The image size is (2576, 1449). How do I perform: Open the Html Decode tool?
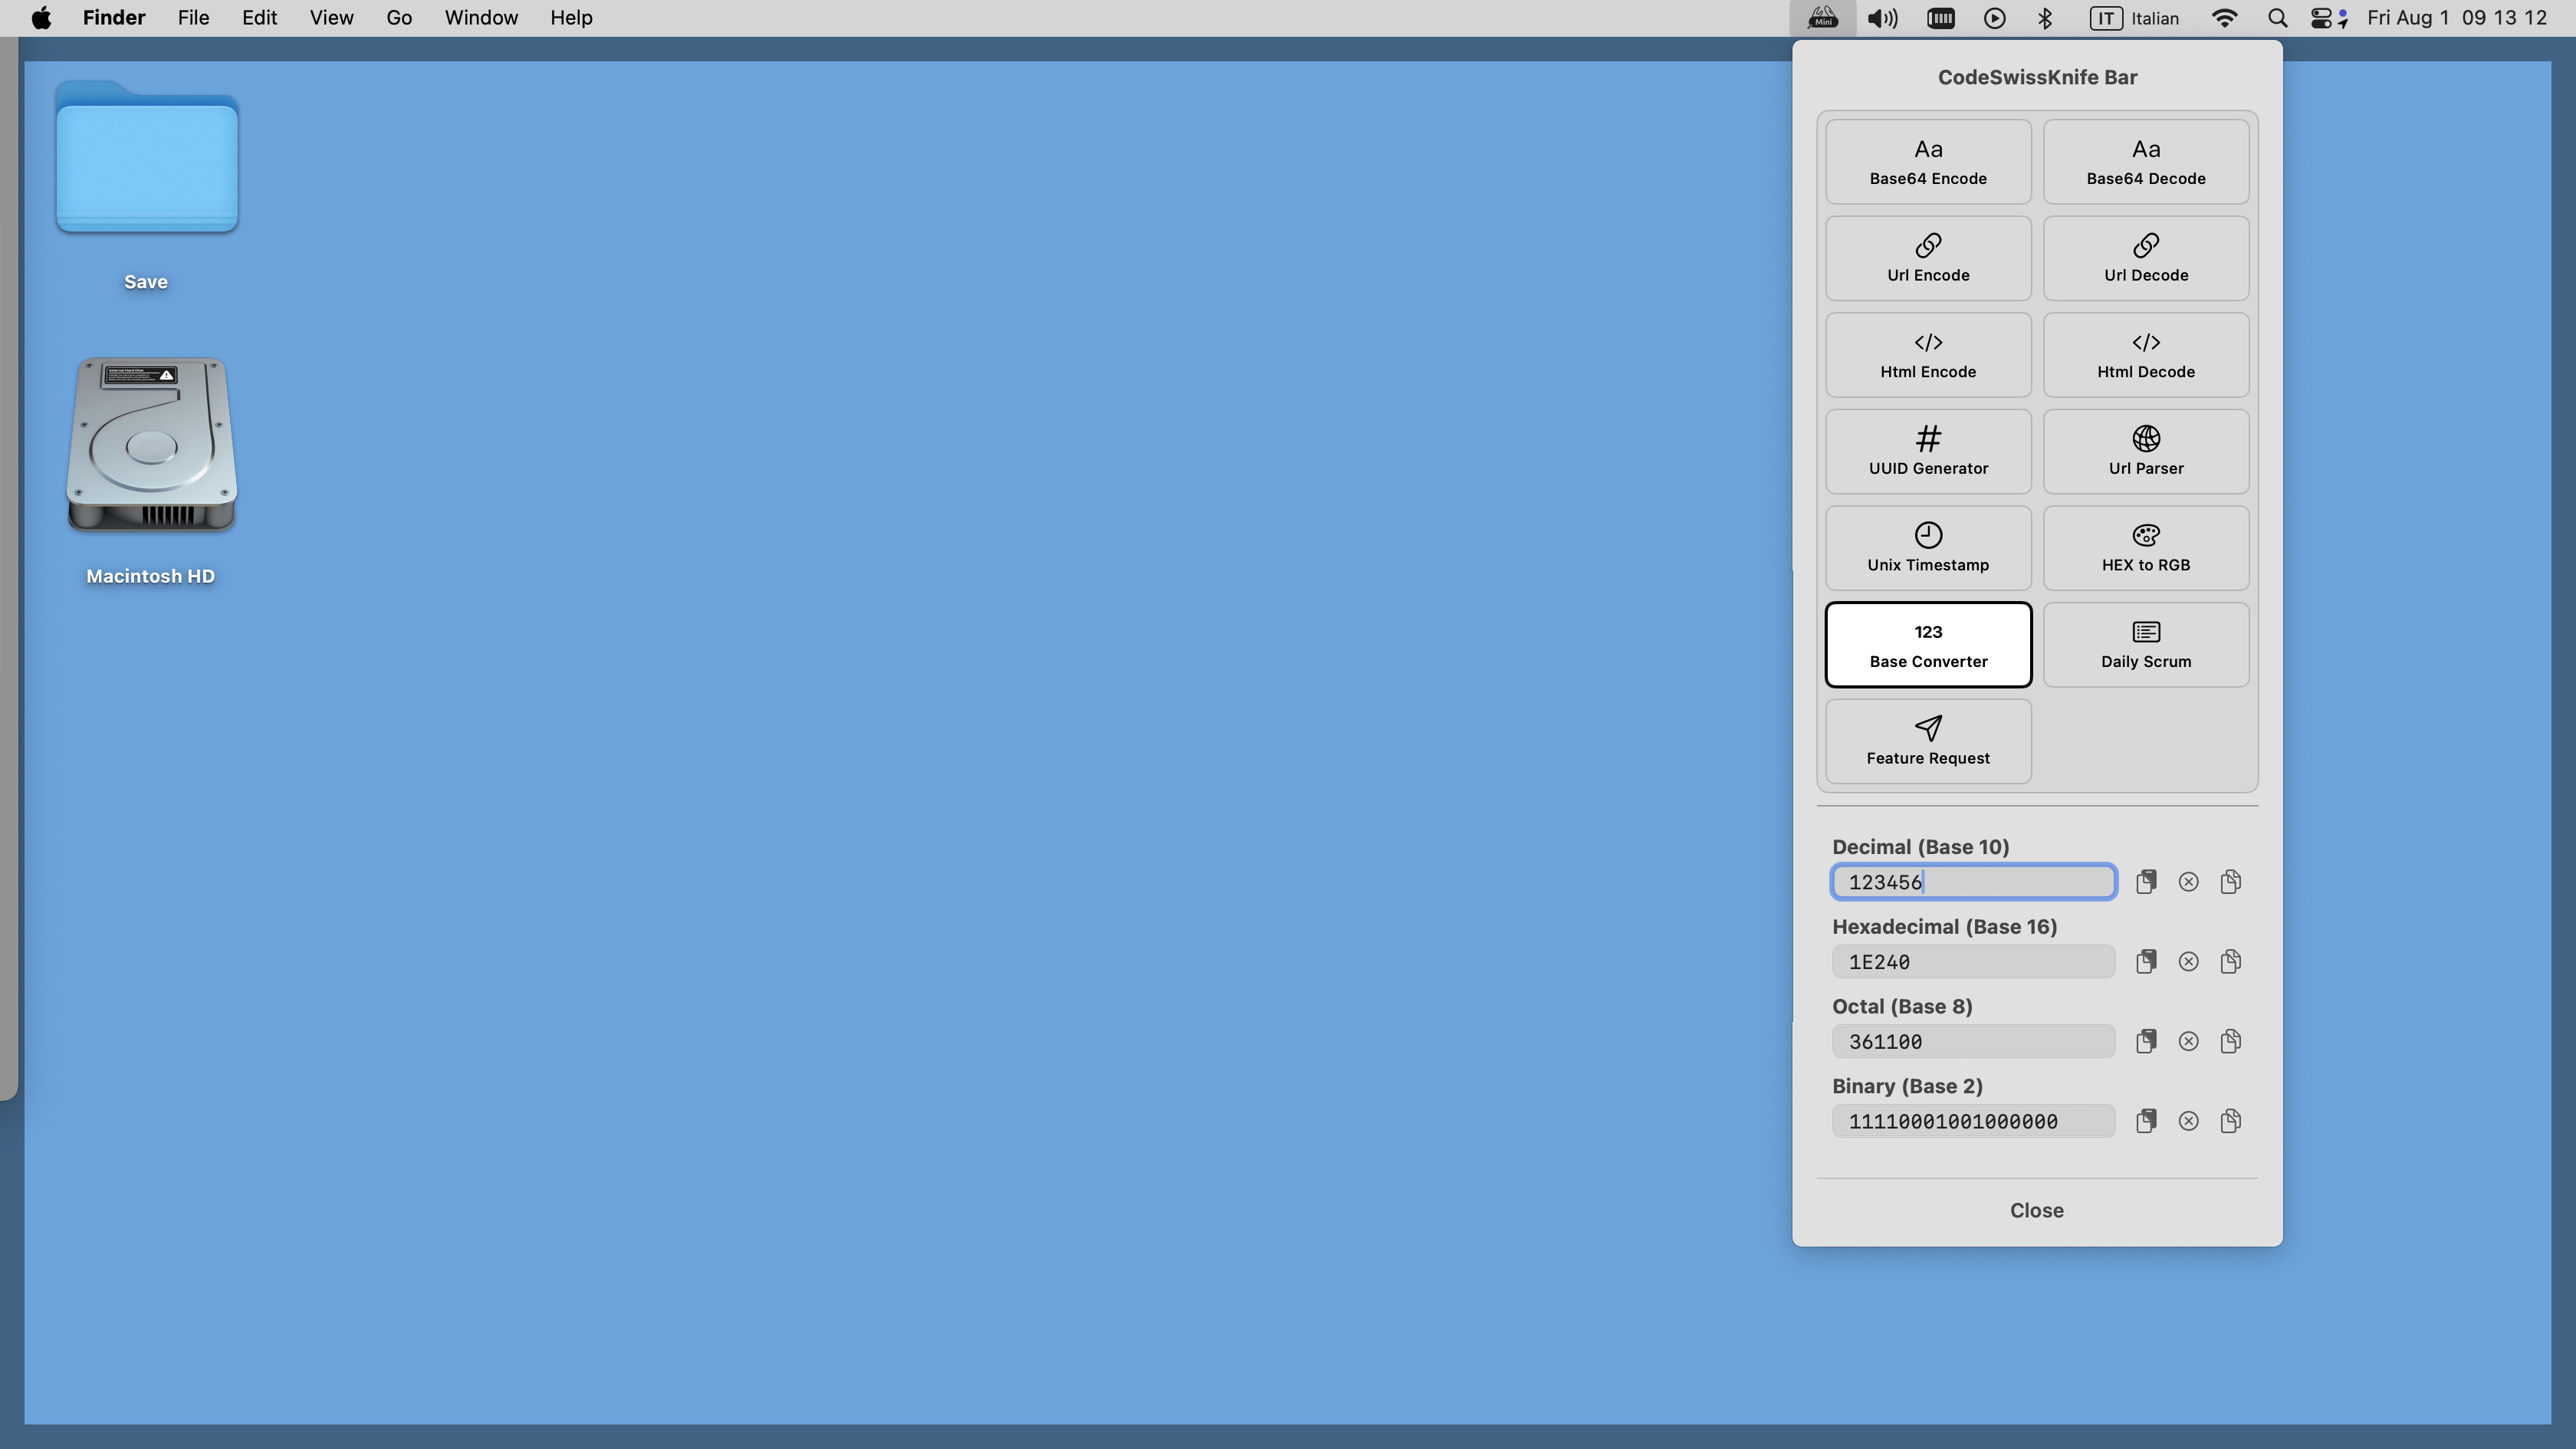point(2145,355)
